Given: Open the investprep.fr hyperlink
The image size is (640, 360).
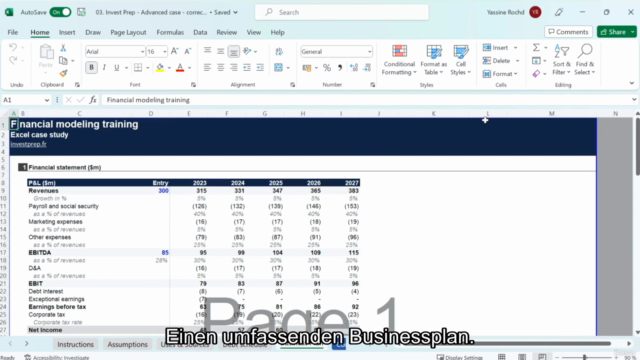Looking at the screenshot, I should (29, 144).
